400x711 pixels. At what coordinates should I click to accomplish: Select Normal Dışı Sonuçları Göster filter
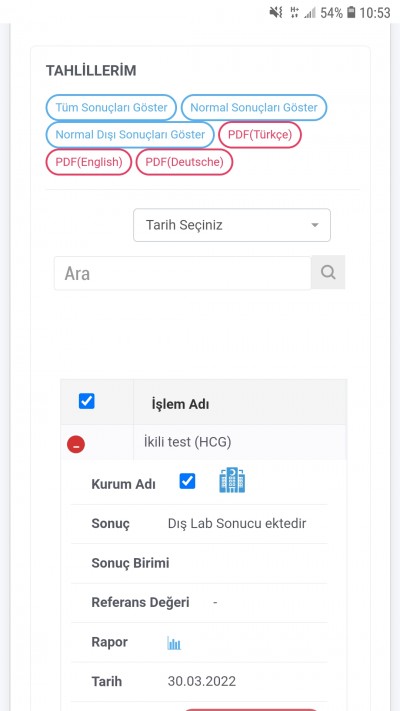[x=130, y=135]
